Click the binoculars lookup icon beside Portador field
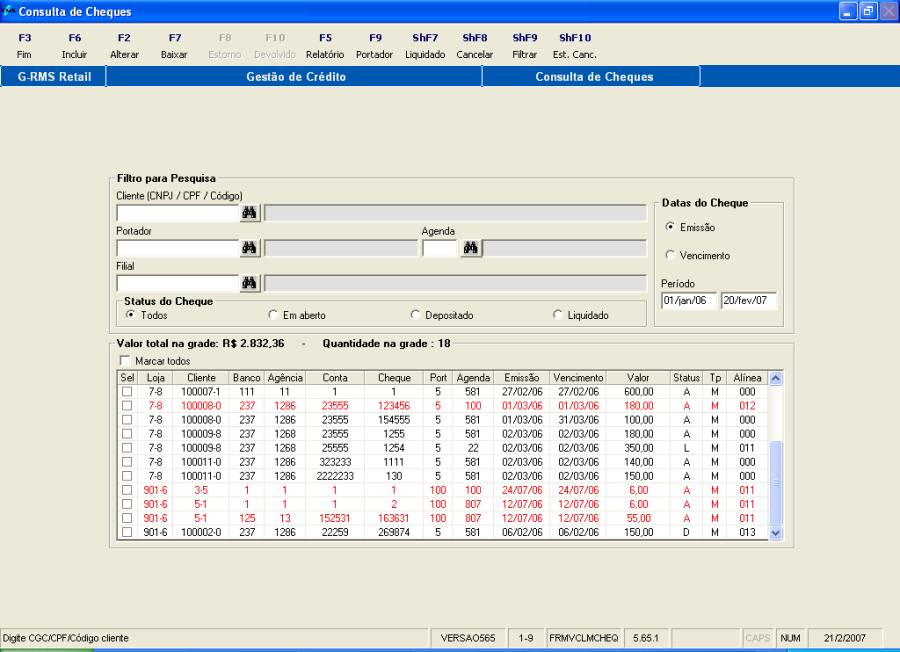This screenshot has width=900, height=652. pyautogui.click(x=250, y=248)
